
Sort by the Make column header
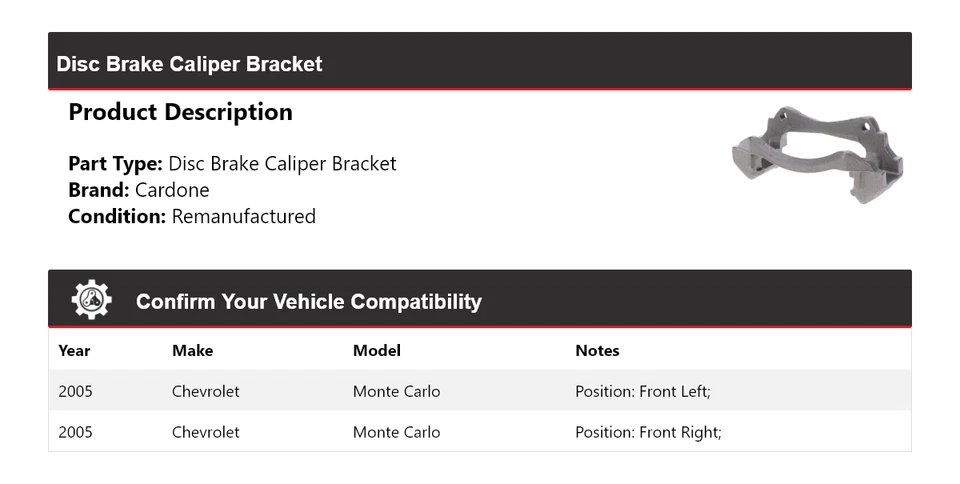pyautogui.click(x=192, y=351)
